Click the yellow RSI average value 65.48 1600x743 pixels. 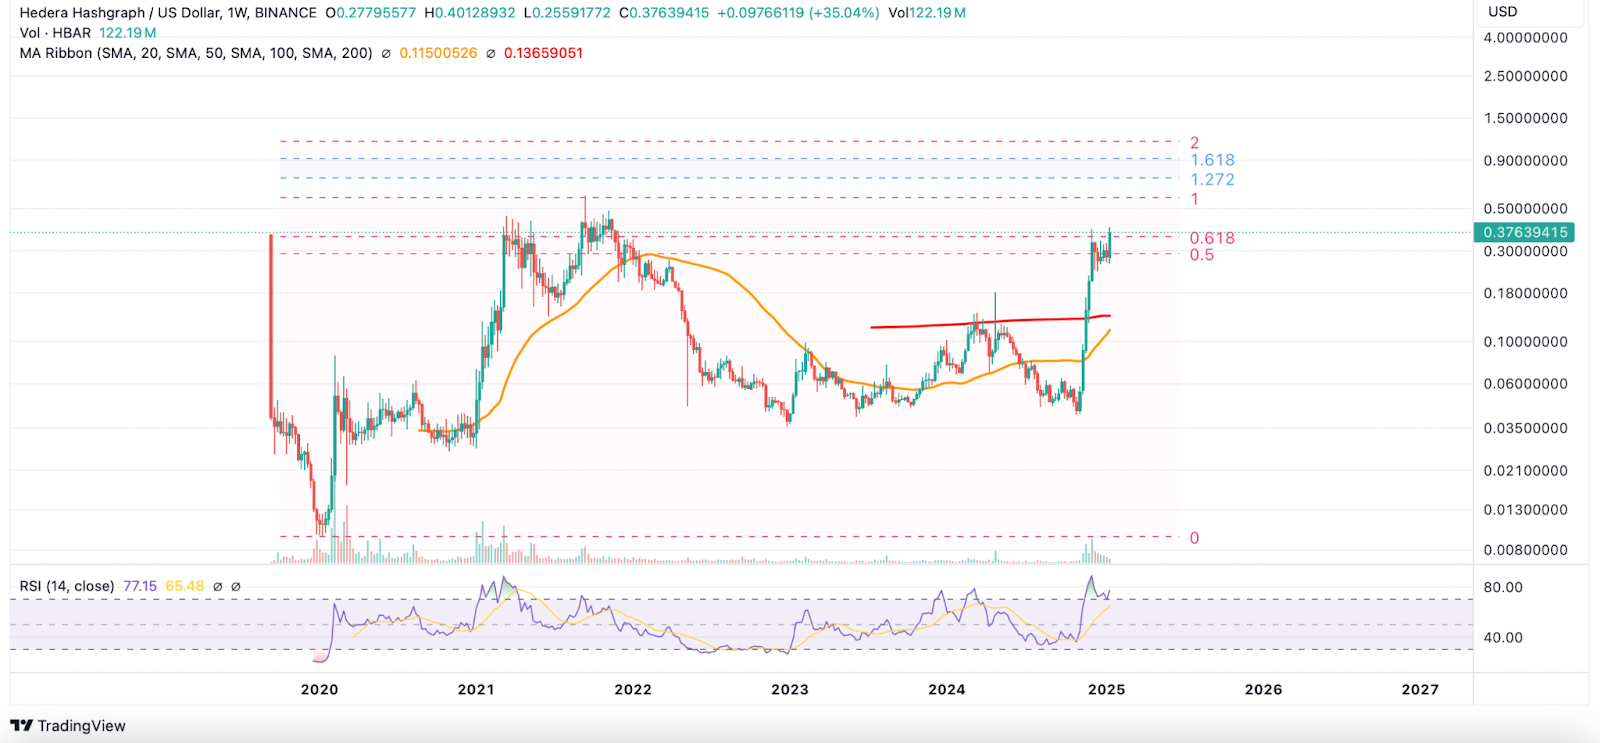click(185, 586)
